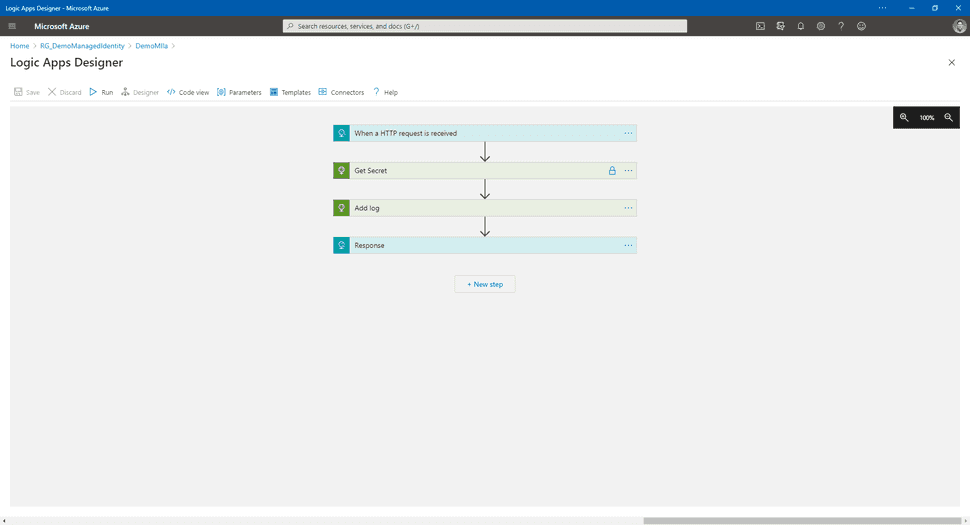The height and width of the screenshot is (525, 970).
Task: Click the Get Secret step icon
Action: point(341,171)
